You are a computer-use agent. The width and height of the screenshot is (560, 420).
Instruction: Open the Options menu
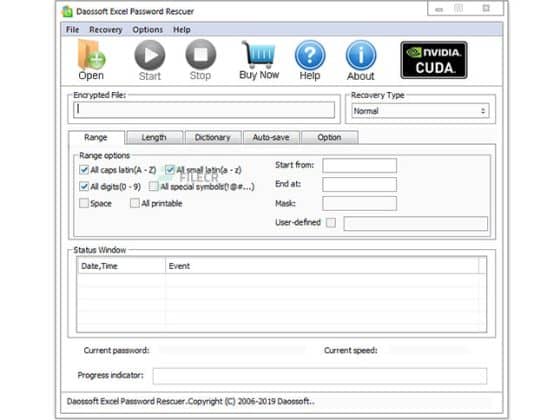(148, 30)
